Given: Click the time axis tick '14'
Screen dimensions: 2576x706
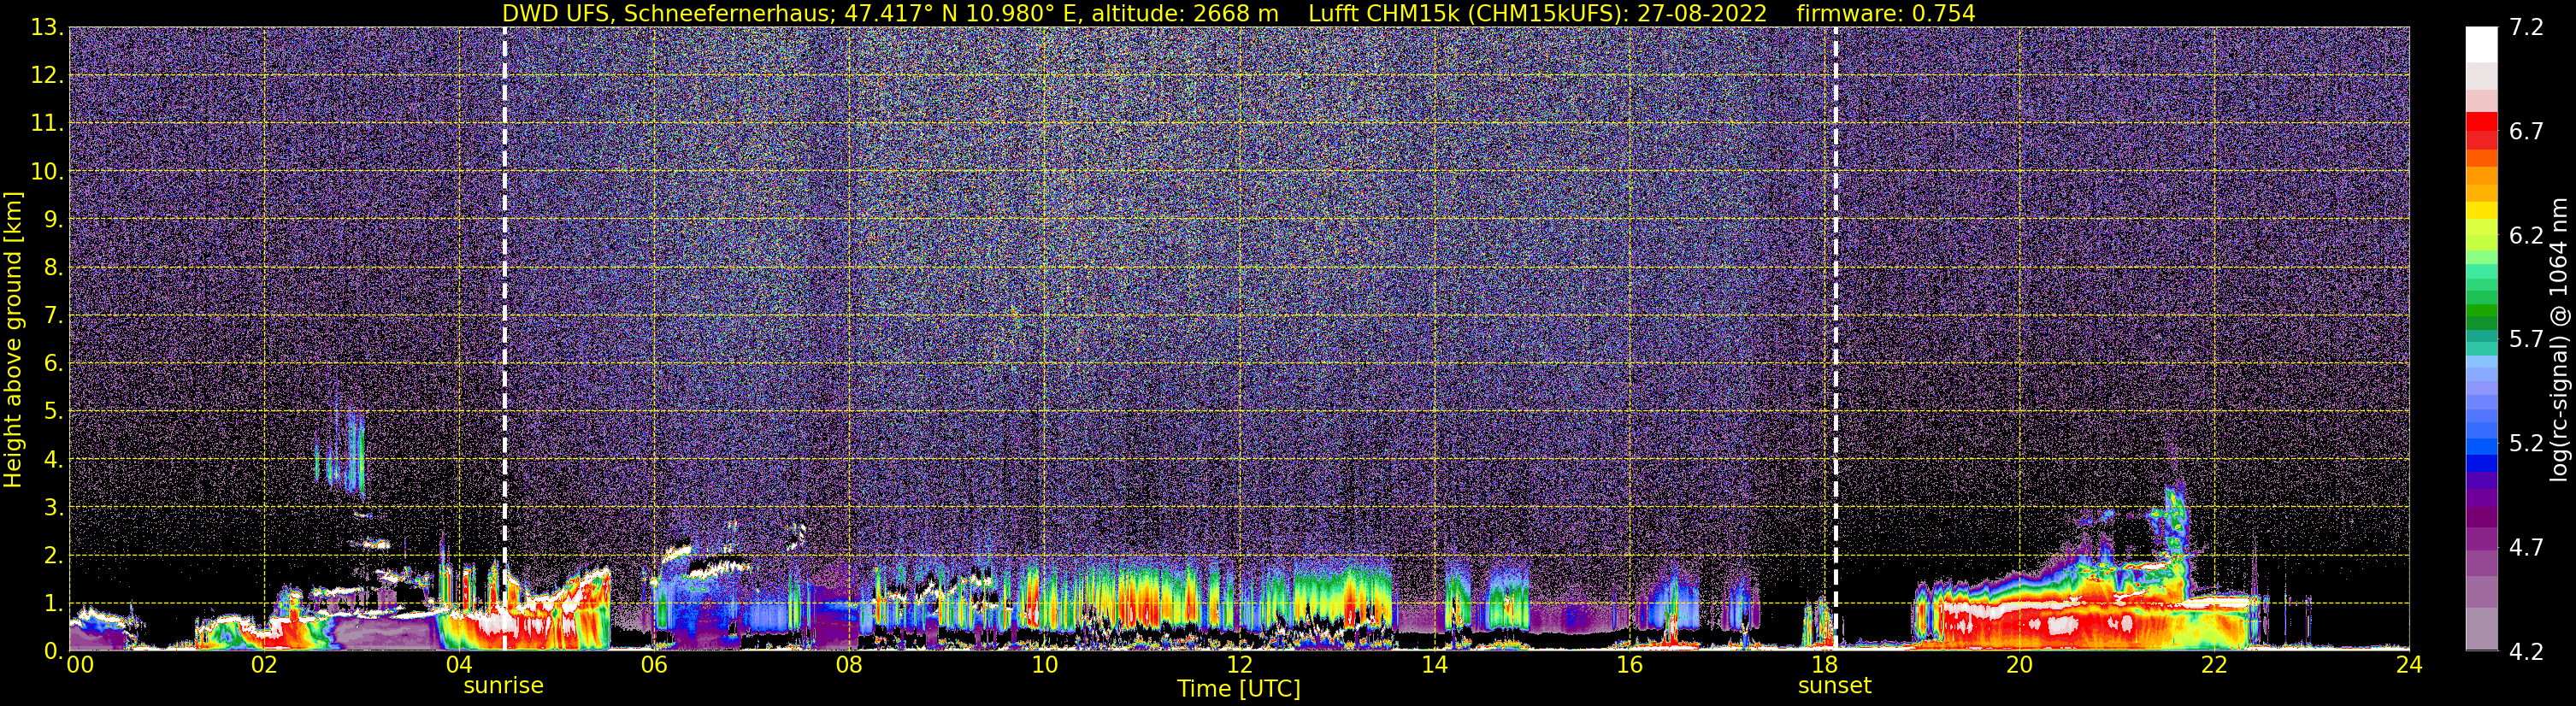Looking at the screenshot, I should (1434, 665).
